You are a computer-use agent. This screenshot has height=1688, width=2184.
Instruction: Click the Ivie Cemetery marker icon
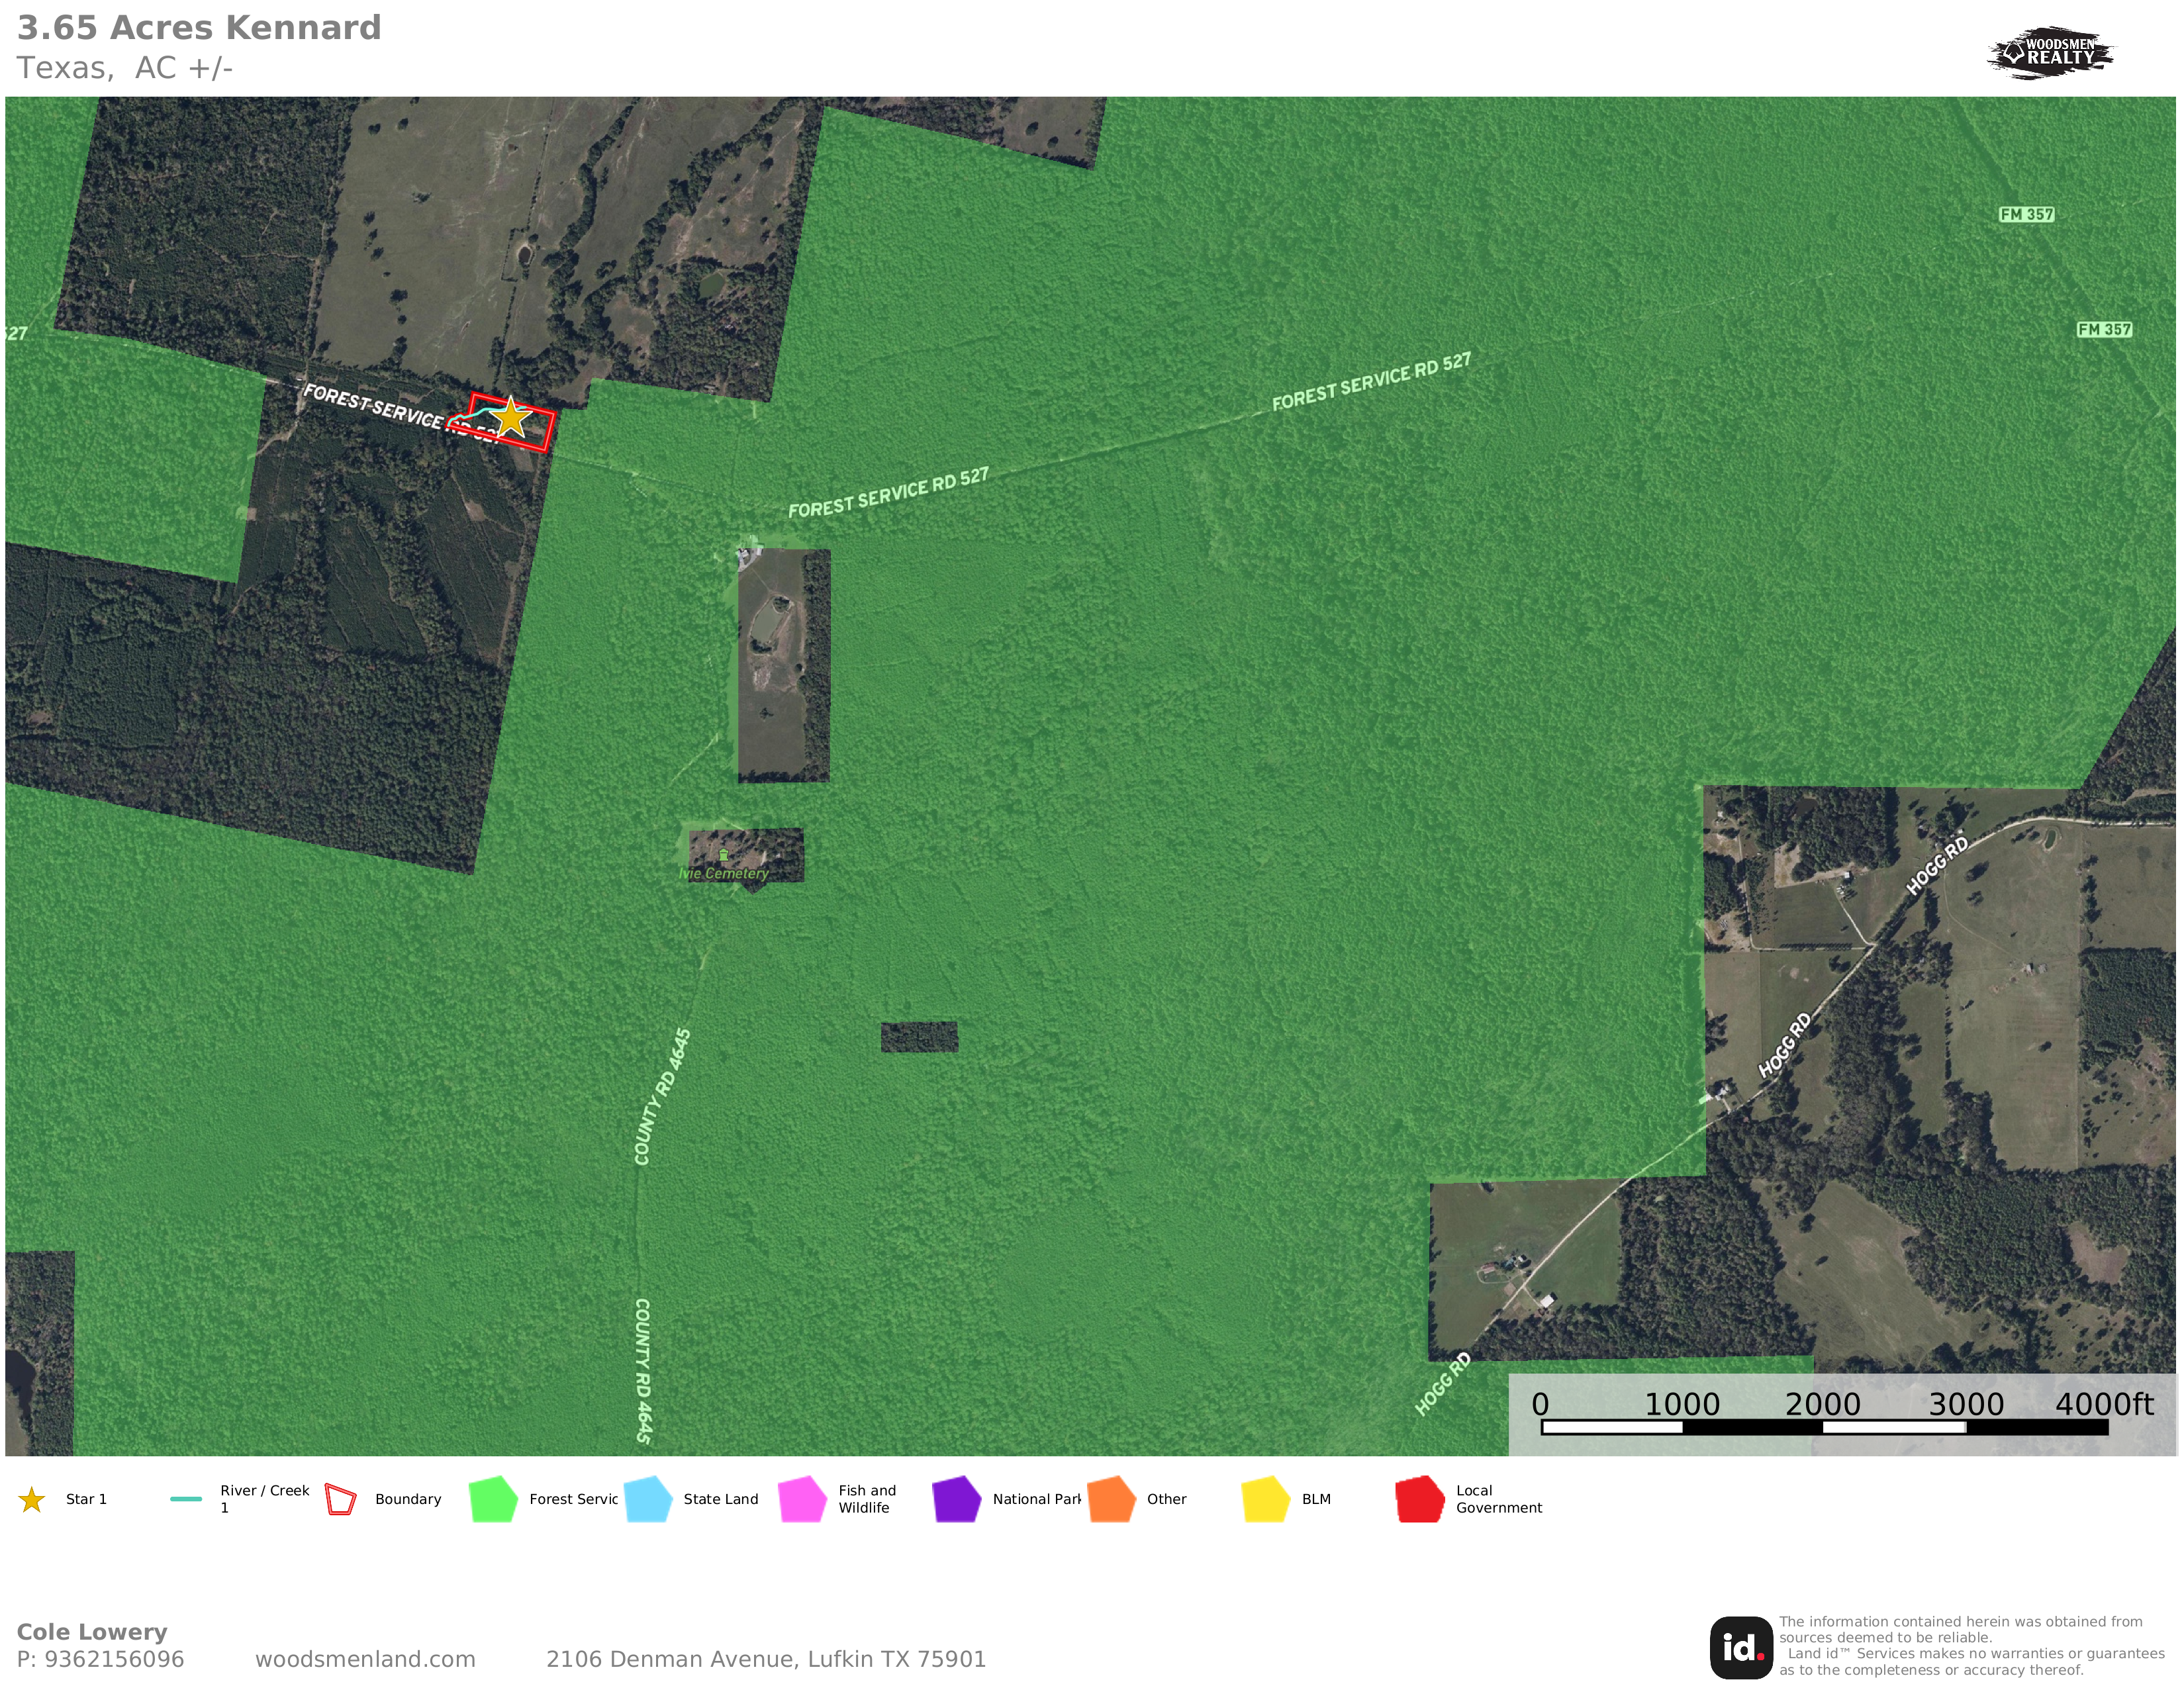723,855
